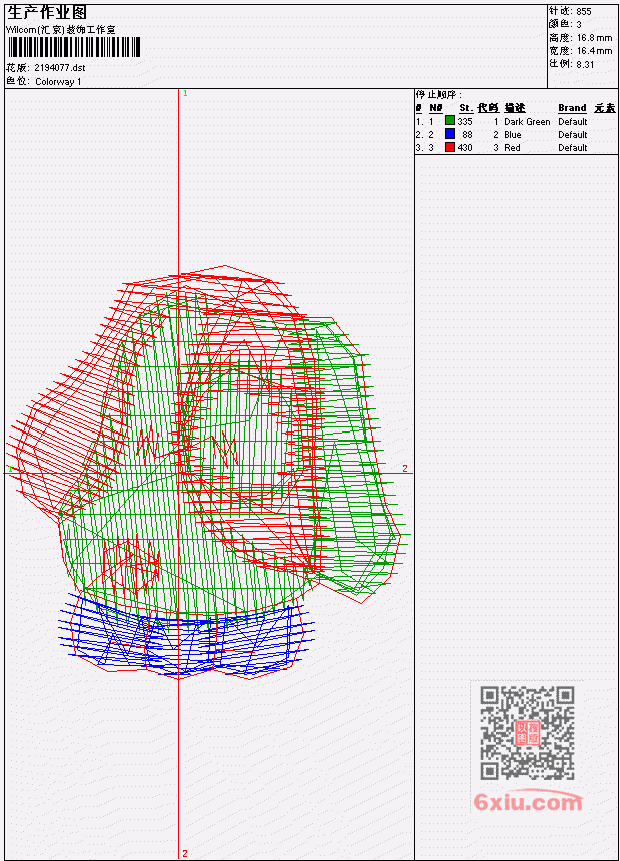The height and width of the screenshot is (861, 620).
Task: Click the height value 16.8 mm
Action: [594, 38]
